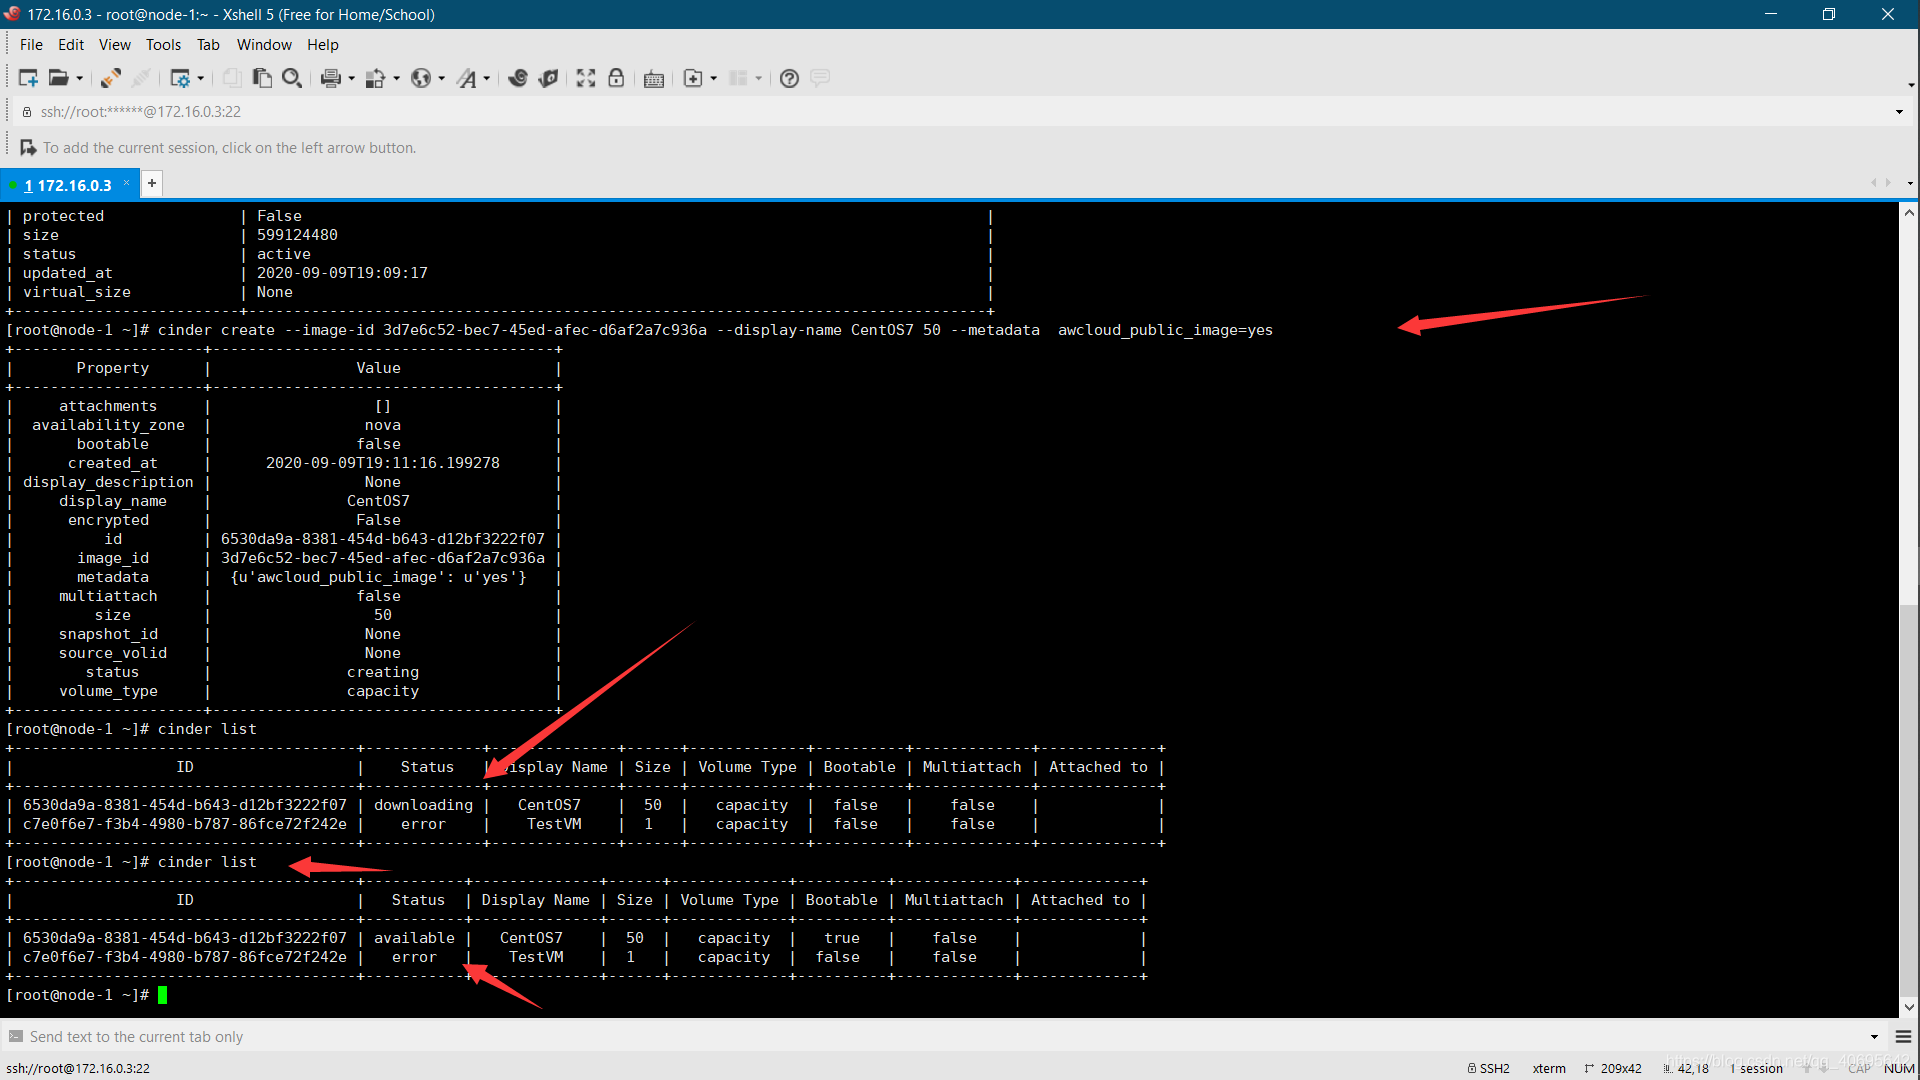Viewport: 1920px width, 1080px height.
Task: Click the keyboard mapping icon
Action: point(654,79)
